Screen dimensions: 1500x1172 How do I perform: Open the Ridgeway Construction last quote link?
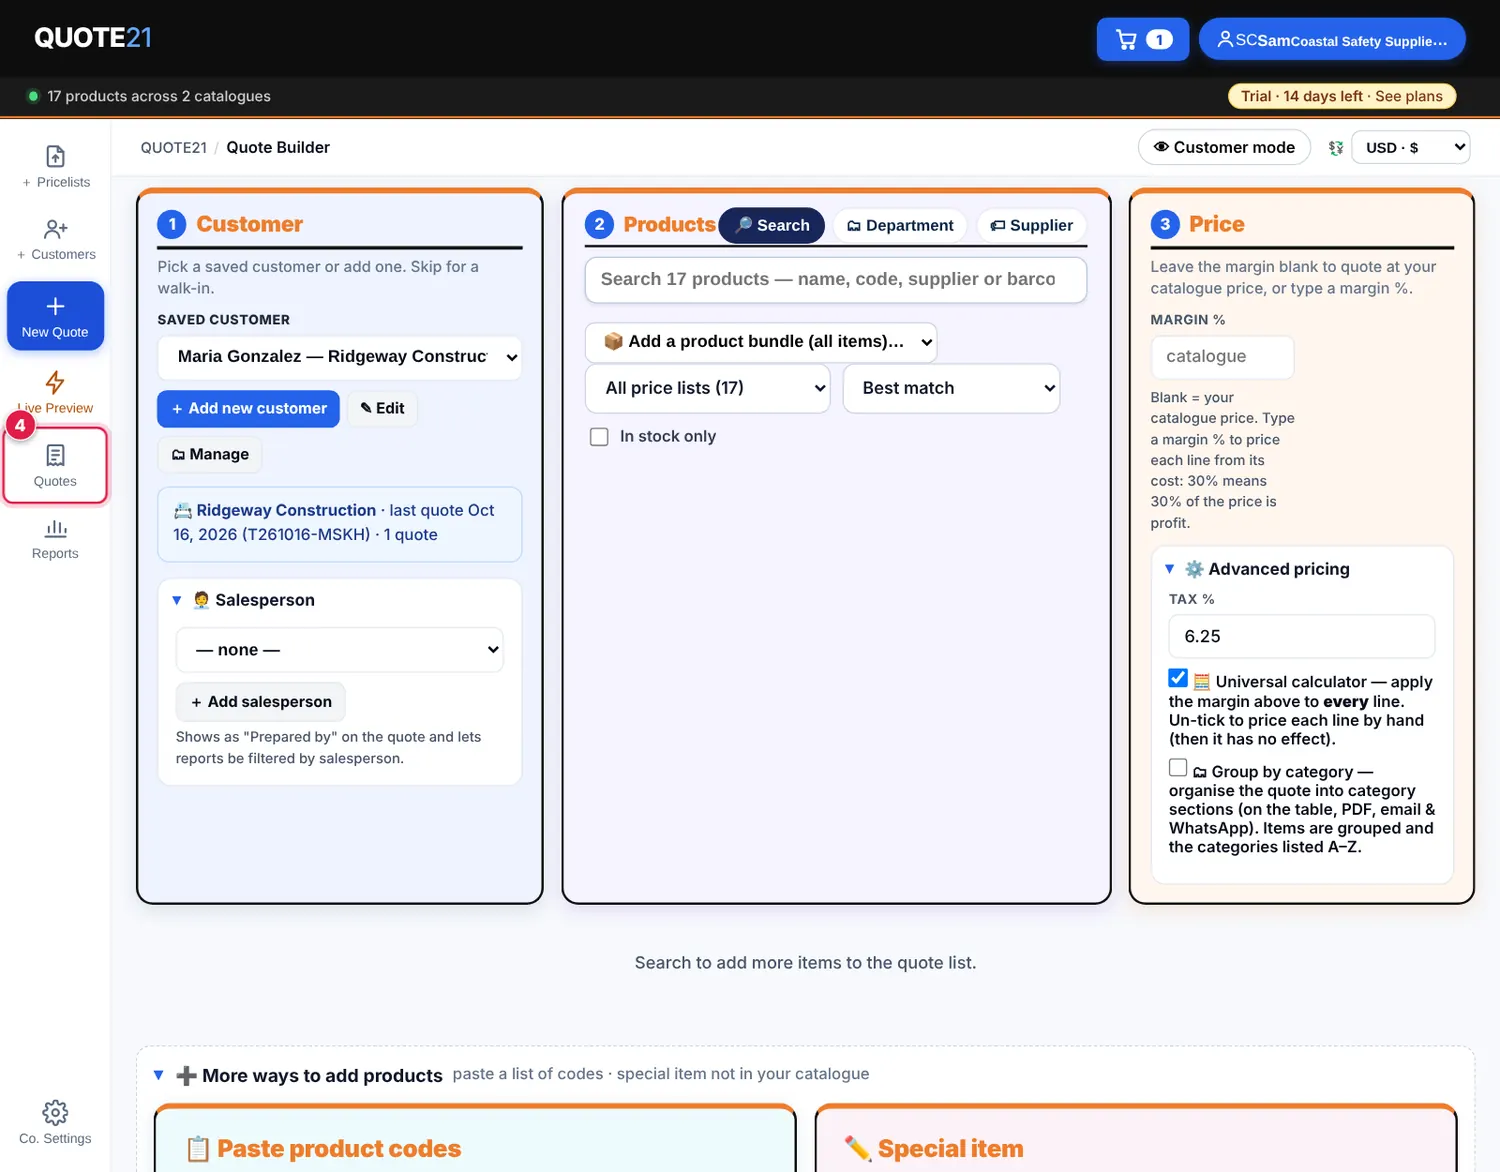point(340,523)
